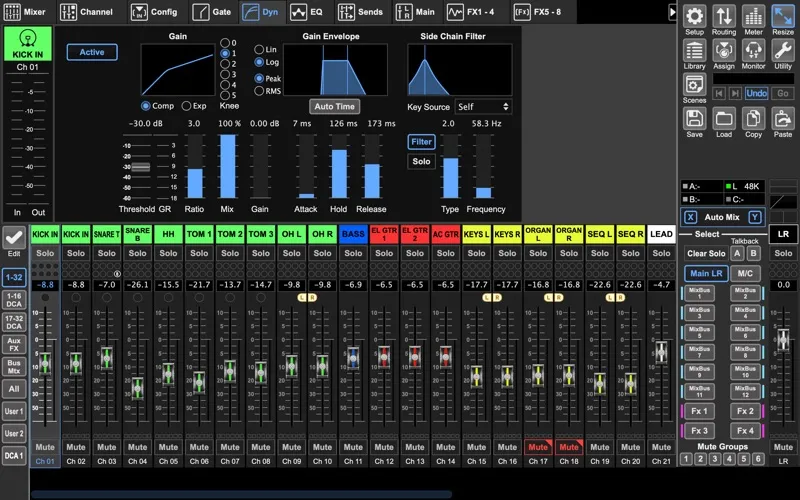The height and width of the screenshot is (500, 800).
Task: Select the Aux FX layer button
Action: (14, 344)
